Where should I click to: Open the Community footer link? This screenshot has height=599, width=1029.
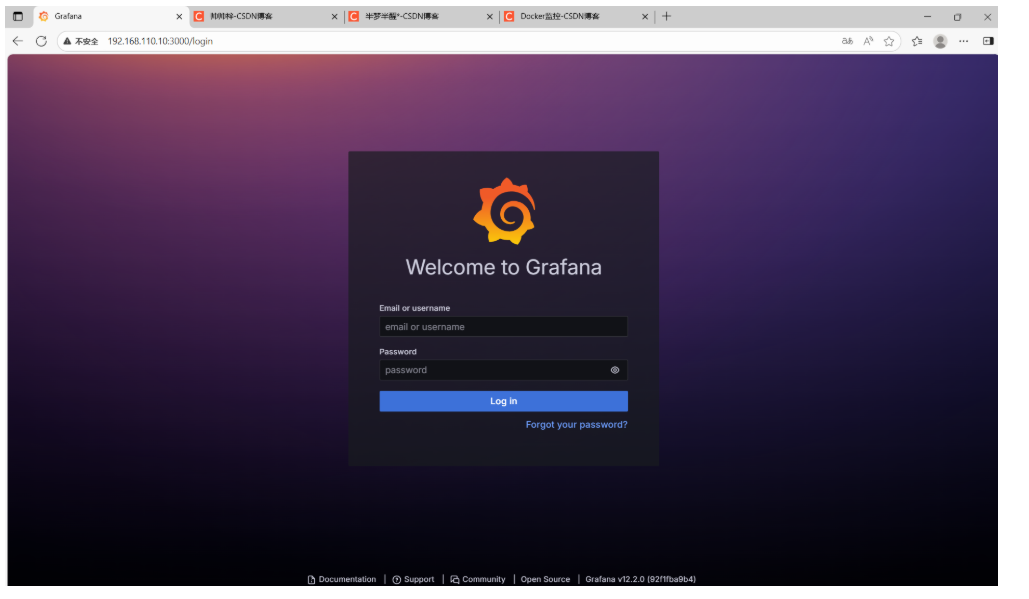click(478, 579)
